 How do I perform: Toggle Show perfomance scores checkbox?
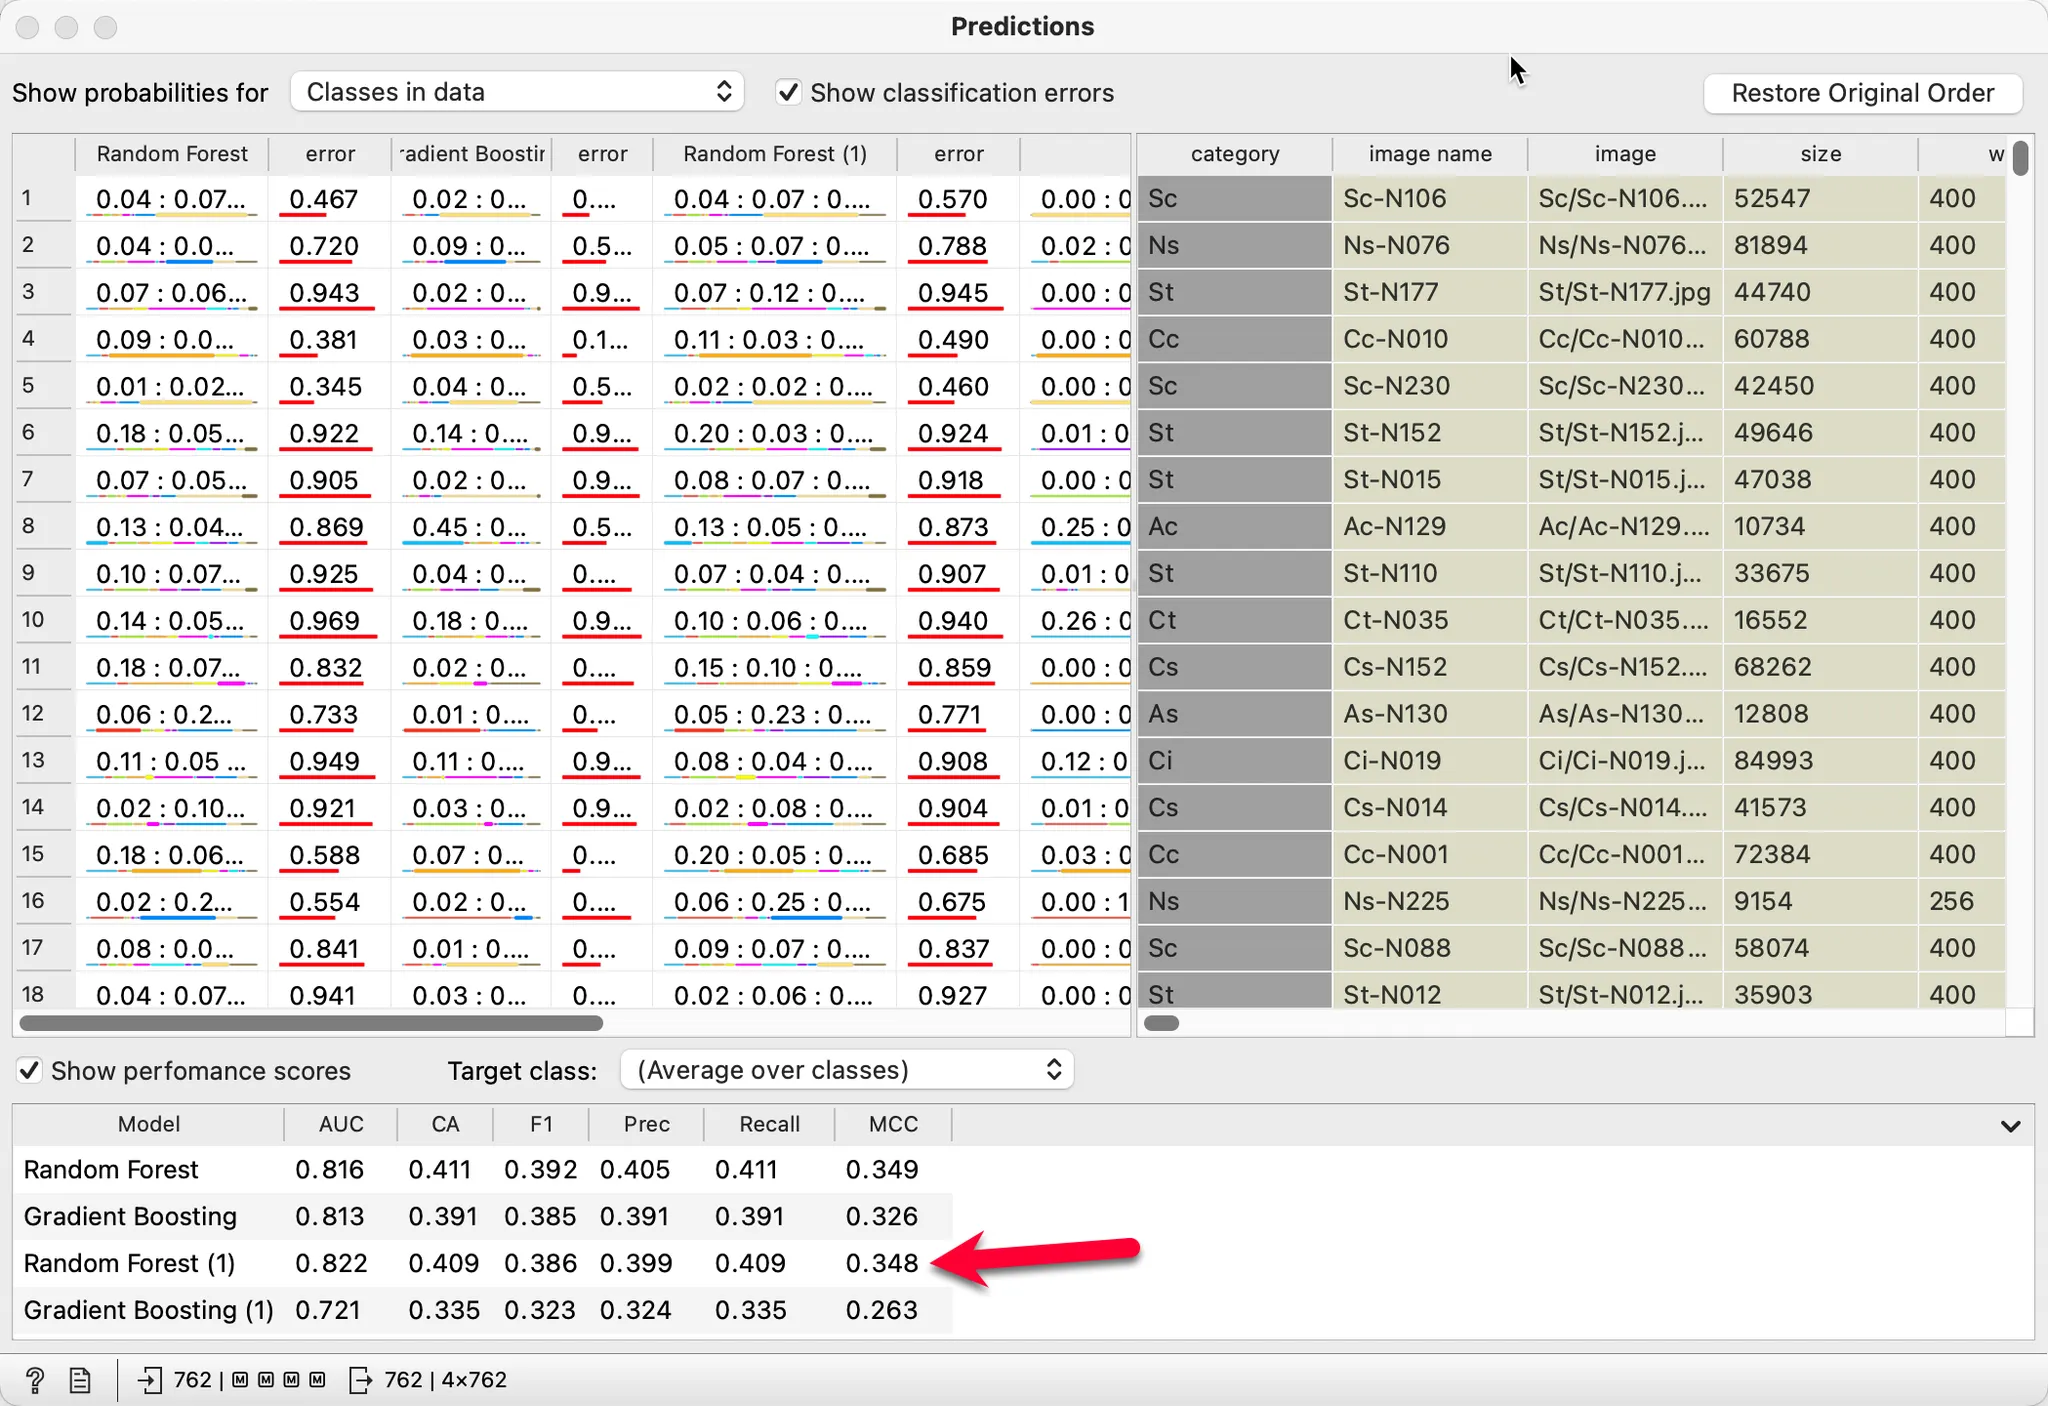[x=30, y=1071]
